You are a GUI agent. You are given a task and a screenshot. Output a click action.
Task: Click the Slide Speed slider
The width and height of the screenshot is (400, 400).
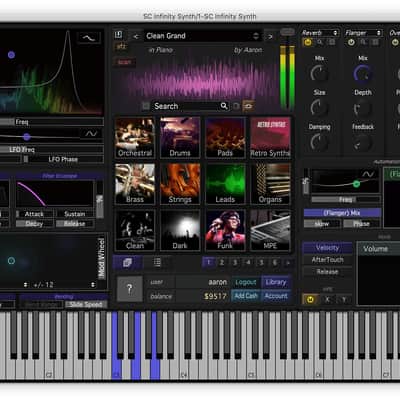coord(86,304)
